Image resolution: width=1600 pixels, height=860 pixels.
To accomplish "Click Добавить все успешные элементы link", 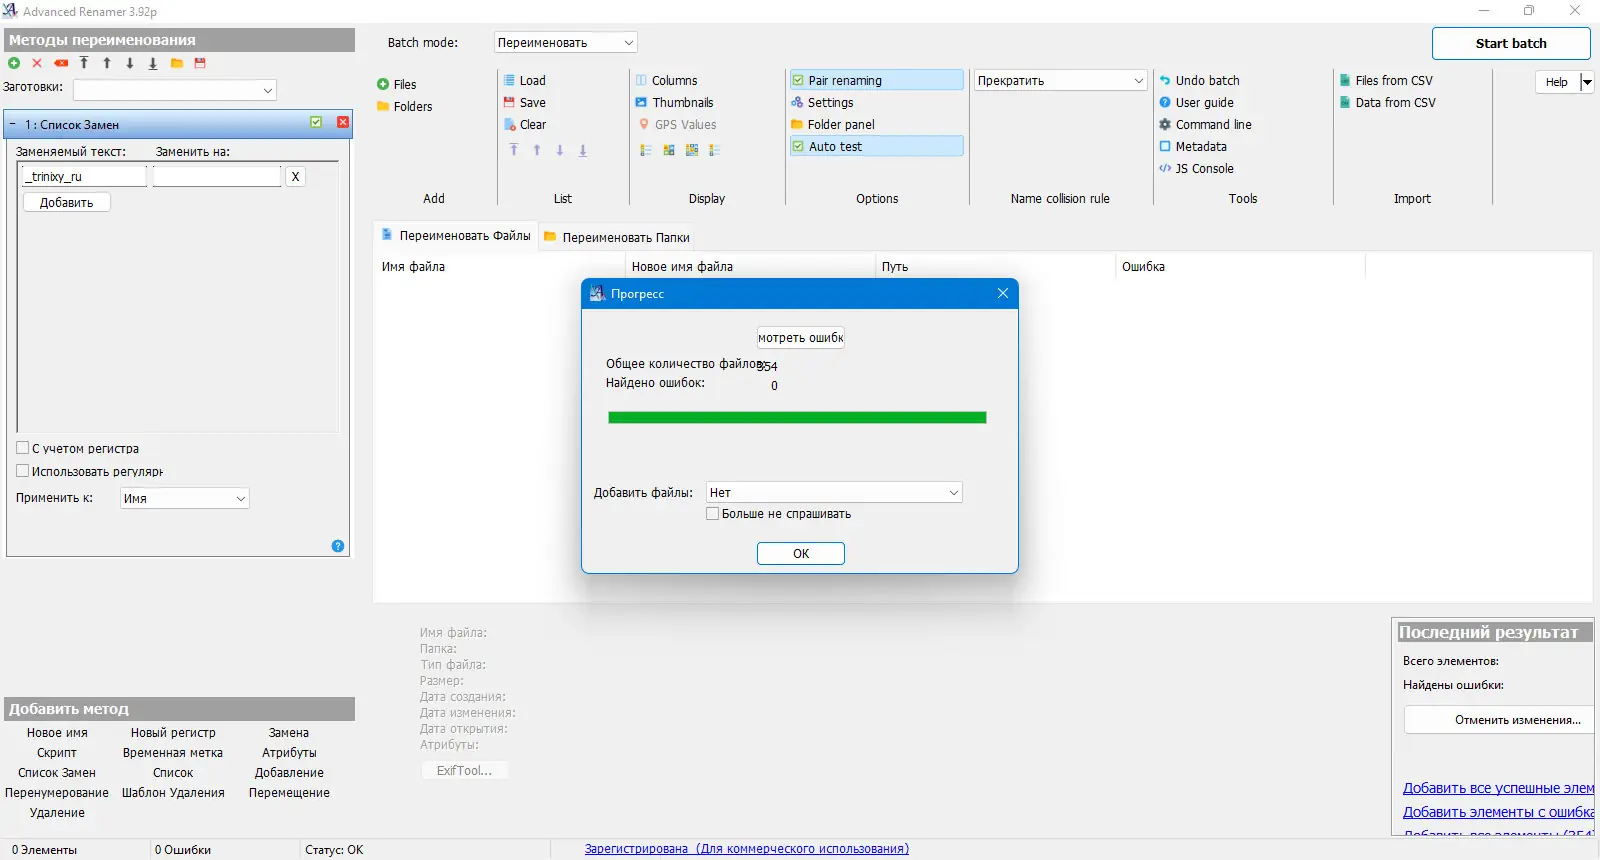I will click(x=1498, y=788).
